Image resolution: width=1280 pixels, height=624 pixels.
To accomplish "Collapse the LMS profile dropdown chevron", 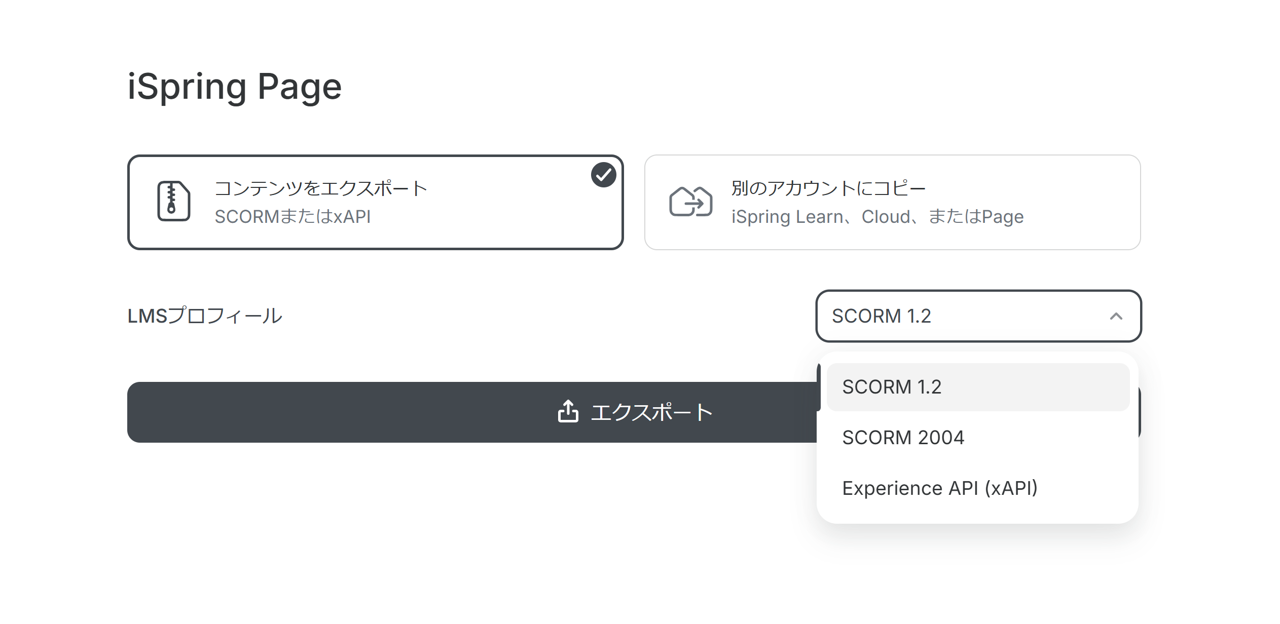I will pyautogui.click(x=1116, y=316).
